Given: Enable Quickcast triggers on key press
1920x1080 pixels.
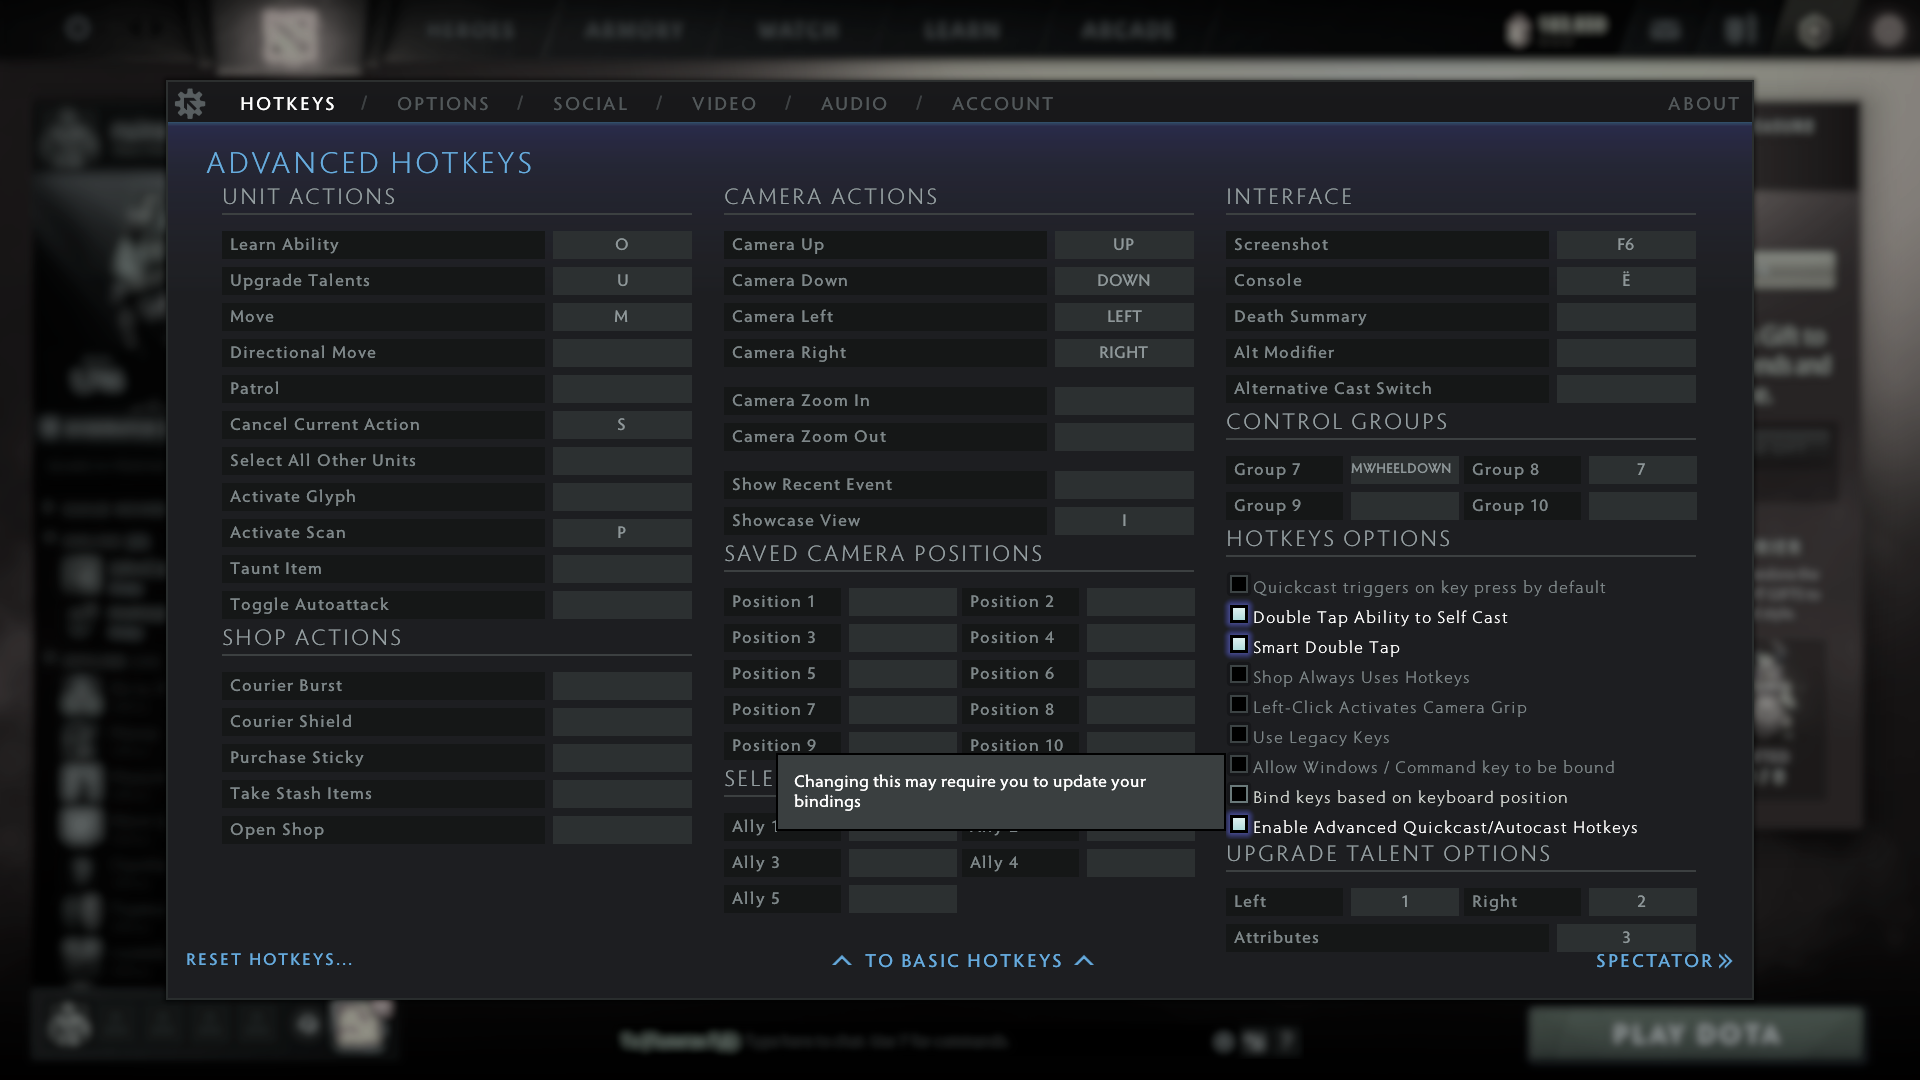Looking at the screenshot, I should pos(1239,585).
